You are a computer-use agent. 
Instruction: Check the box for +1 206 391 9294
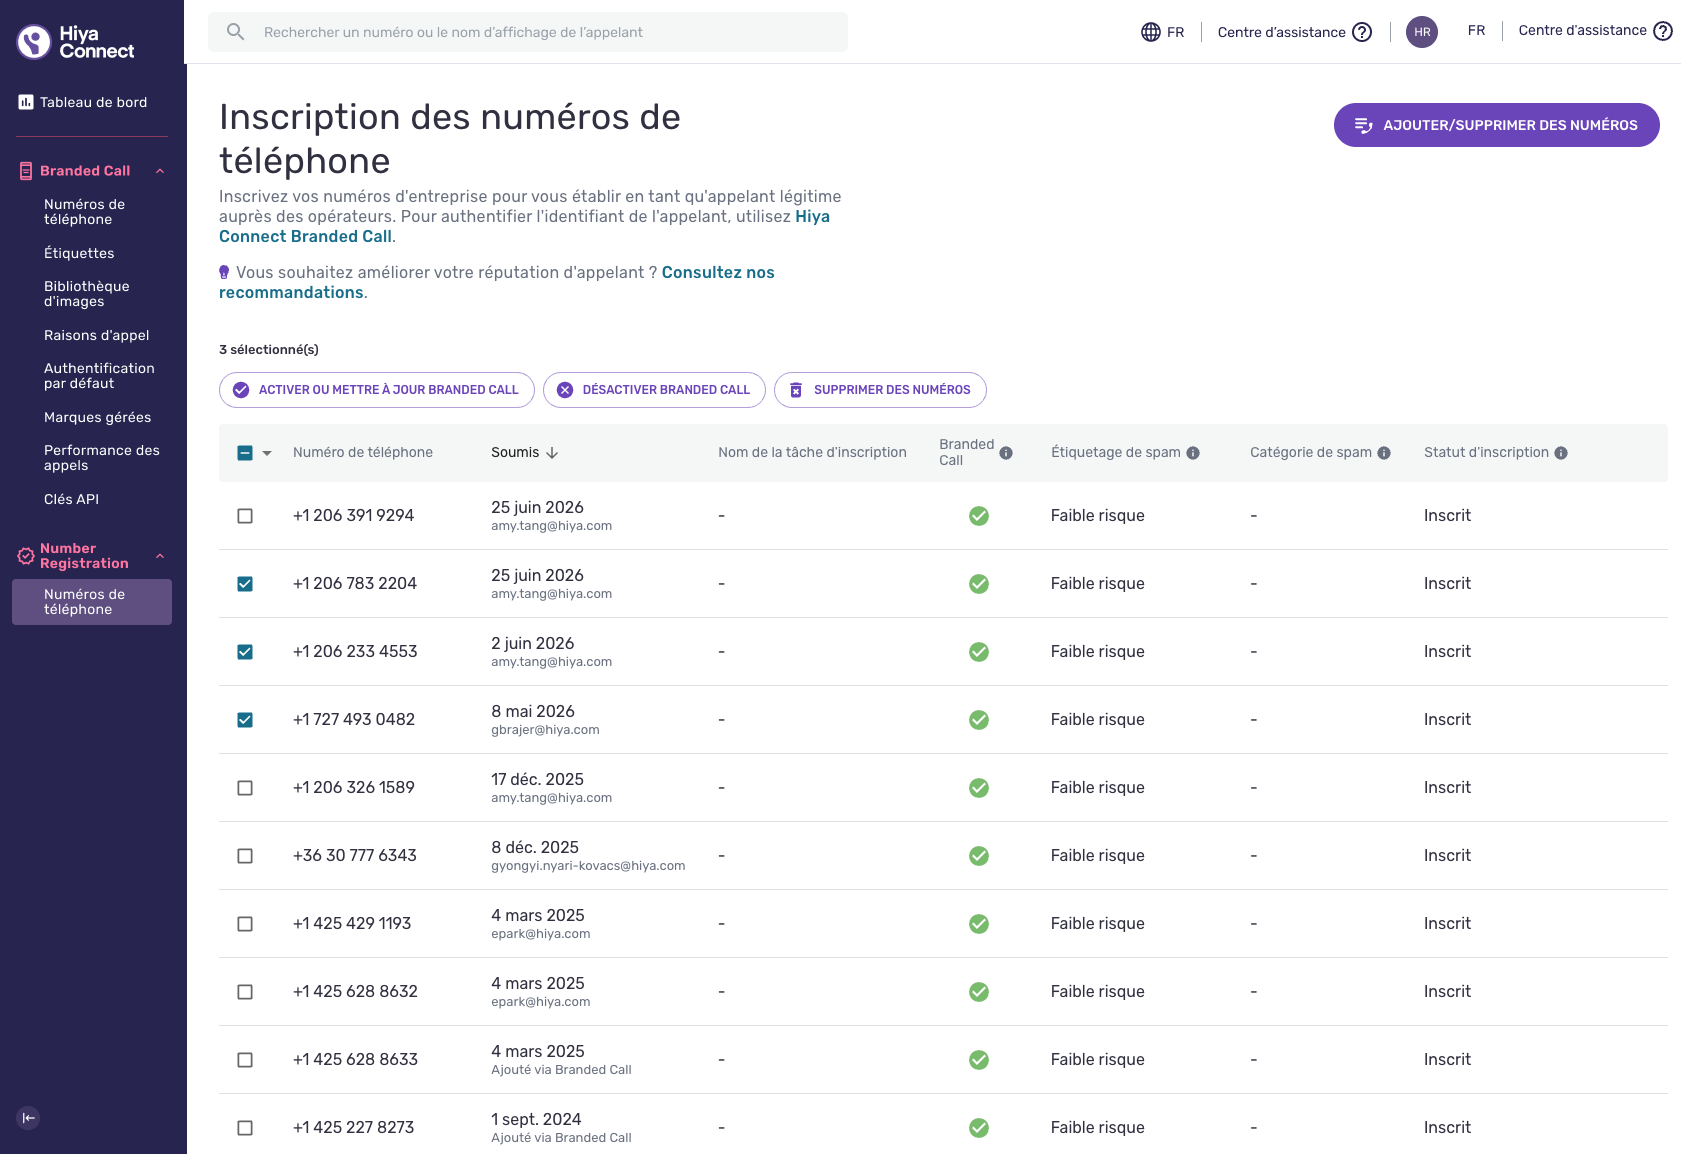[245, 516]
